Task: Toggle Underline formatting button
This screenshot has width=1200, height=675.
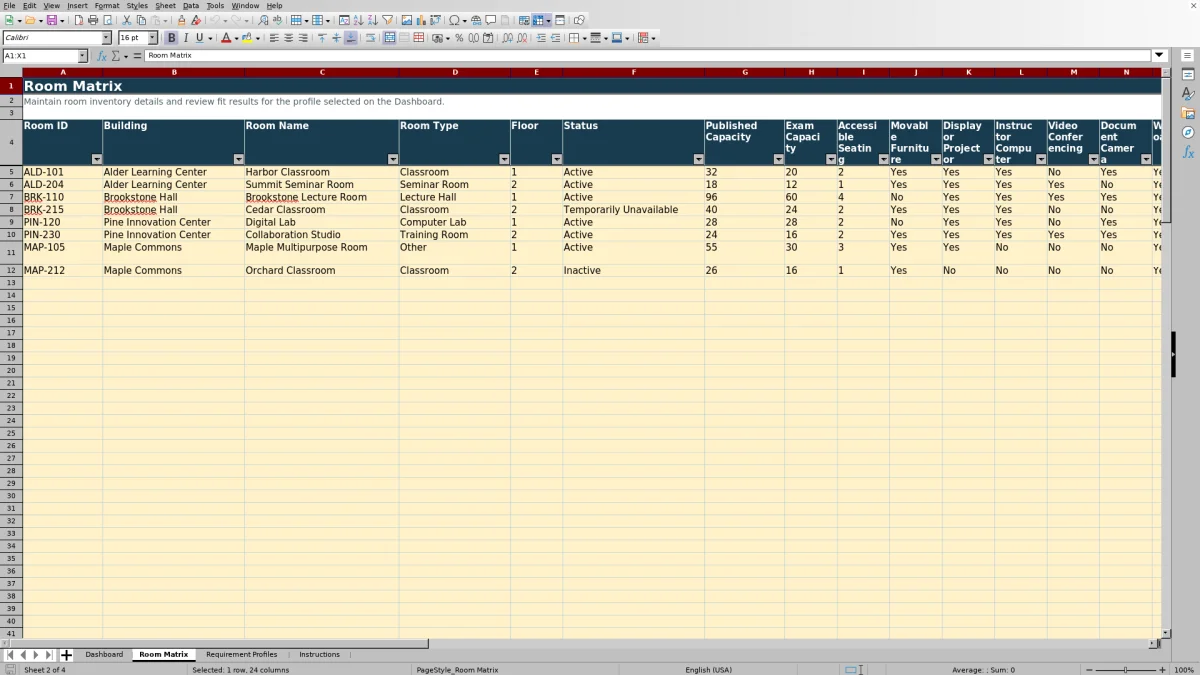Action: click(x=199, y=38)
